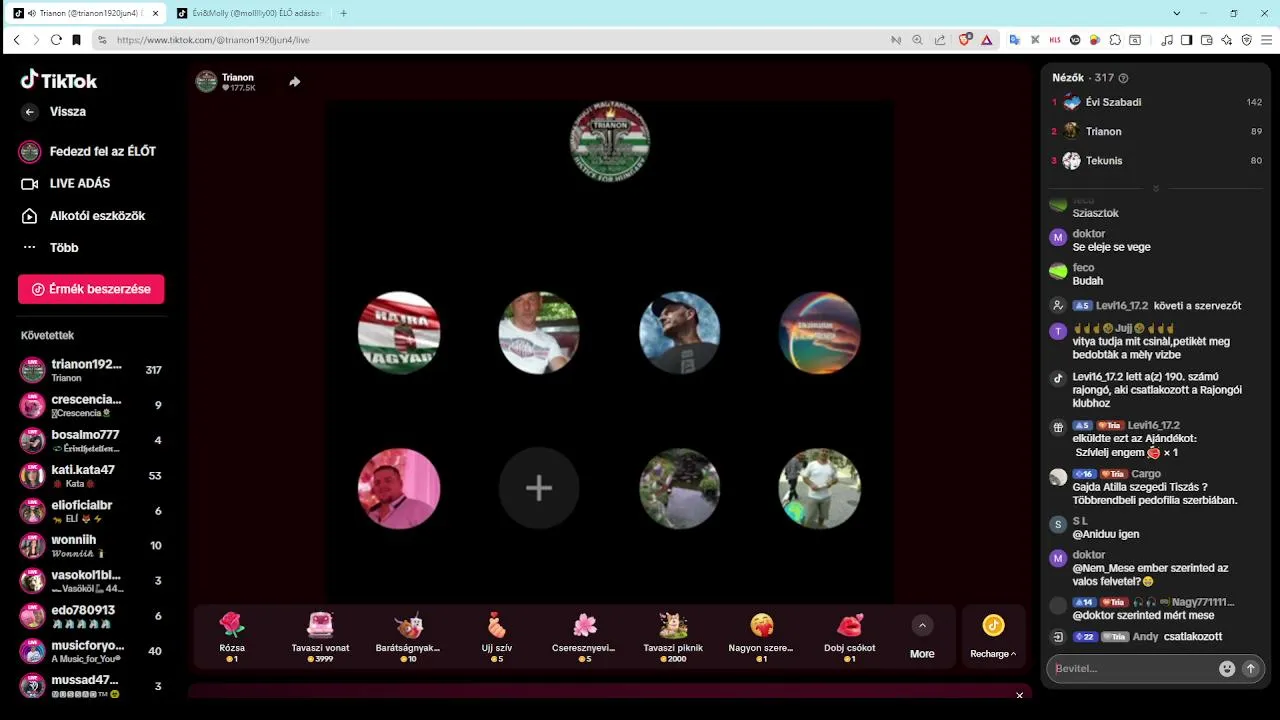The image size is (1280, 720).
Task: Open the Nézők info icon
Action: pos(1123,78)
